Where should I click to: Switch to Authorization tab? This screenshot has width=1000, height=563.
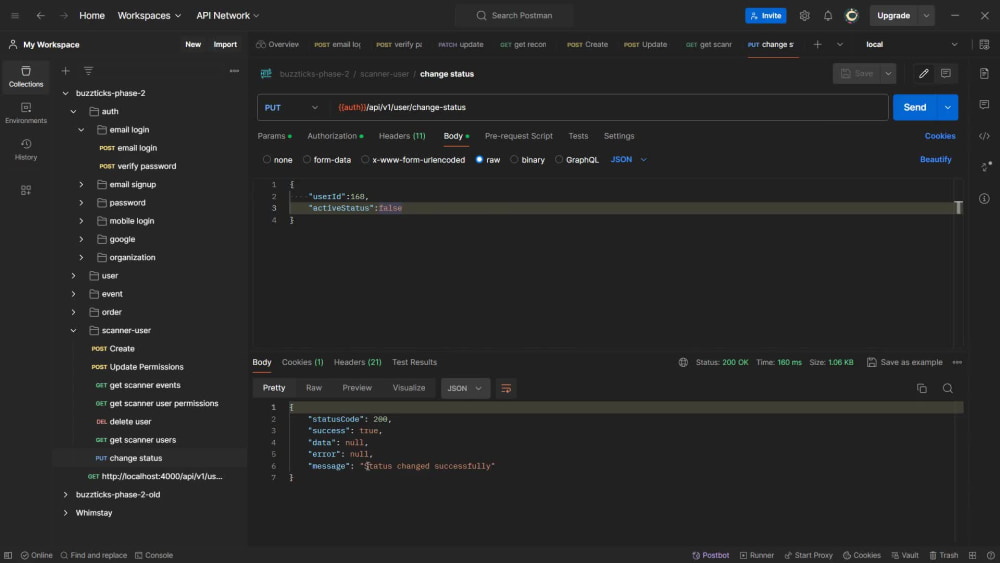(335, 136)
